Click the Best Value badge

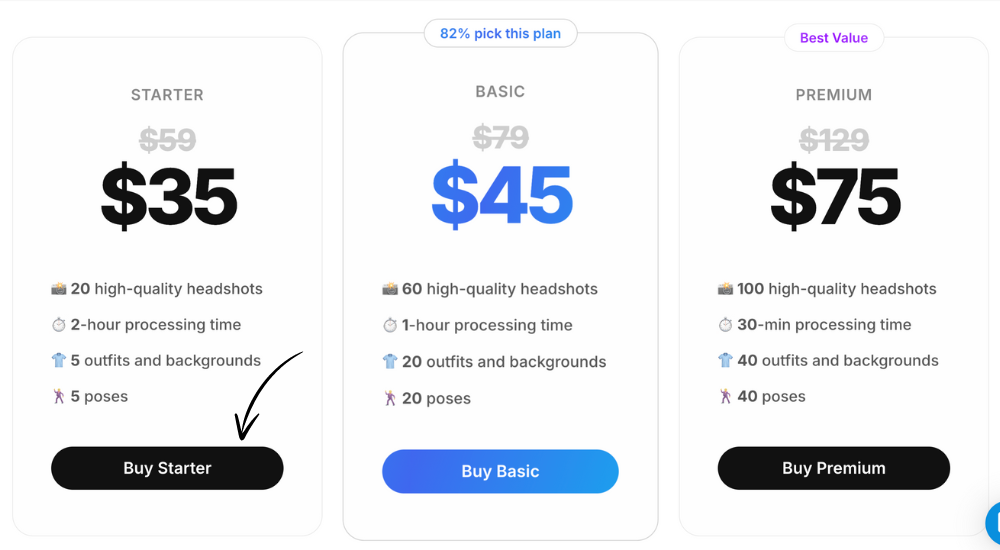click(x=834, y=38)
